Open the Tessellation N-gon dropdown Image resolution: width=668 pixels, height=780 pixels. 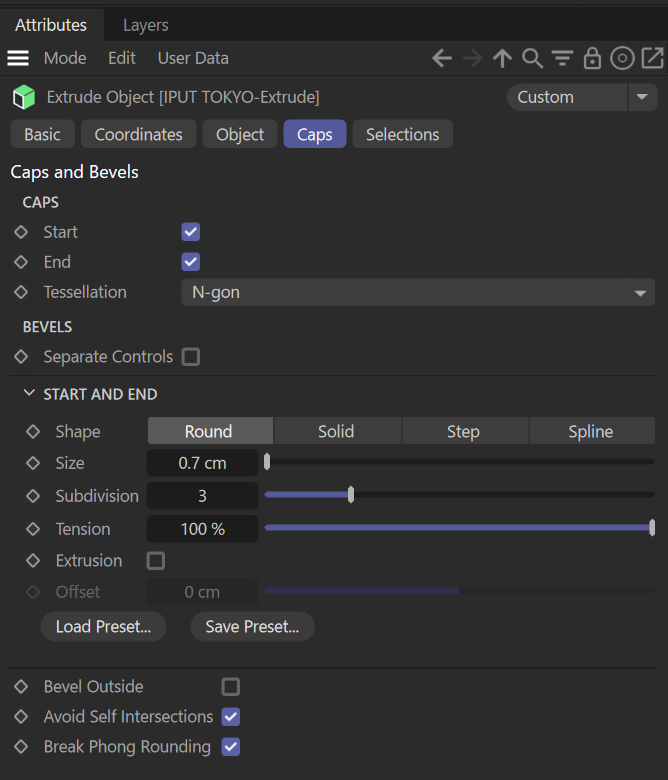pos(417,293)
